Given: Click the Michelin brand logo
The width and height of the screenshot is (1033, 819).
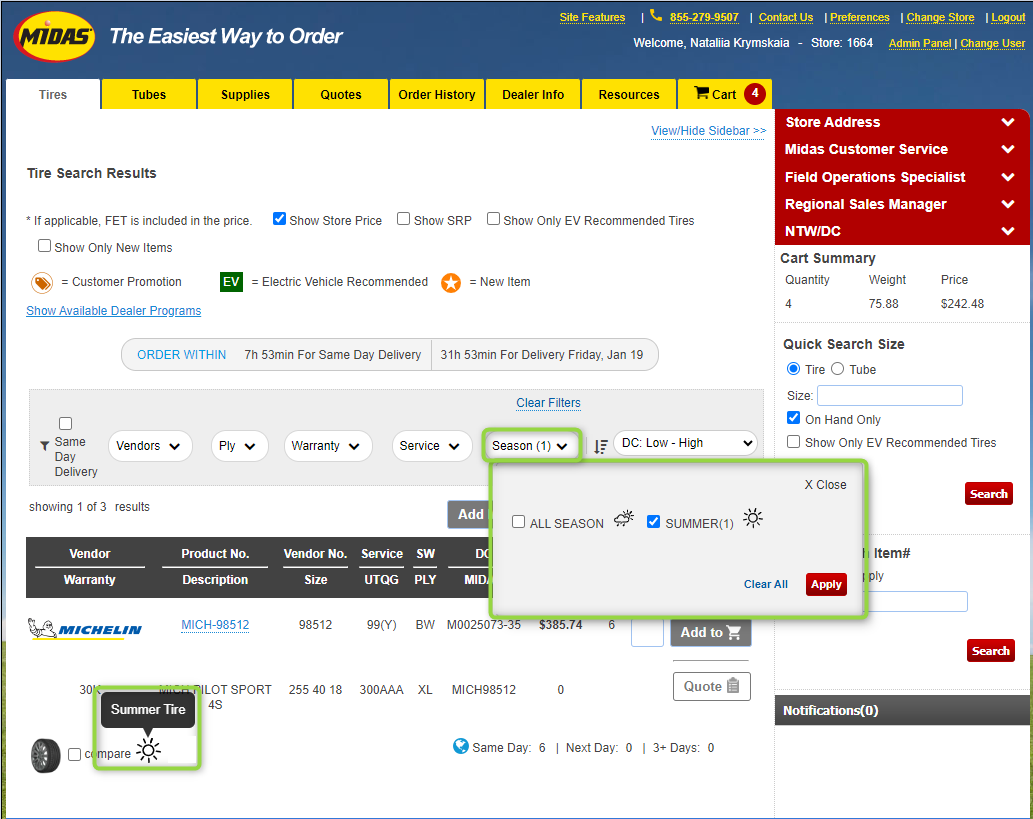Looking at the screenshot, I should pos(85,629).
